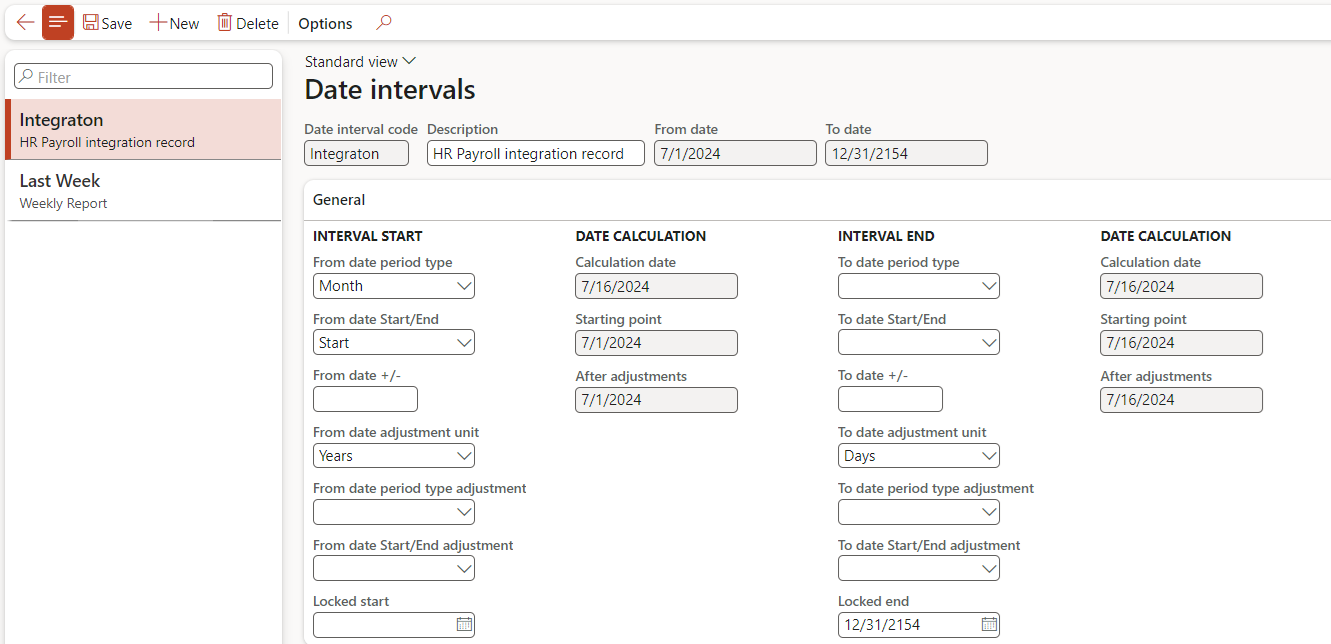The width and height of the screenshot is (1331, 644).
Task: Open From date Start/End dropdown
Action: coord(394,343)
